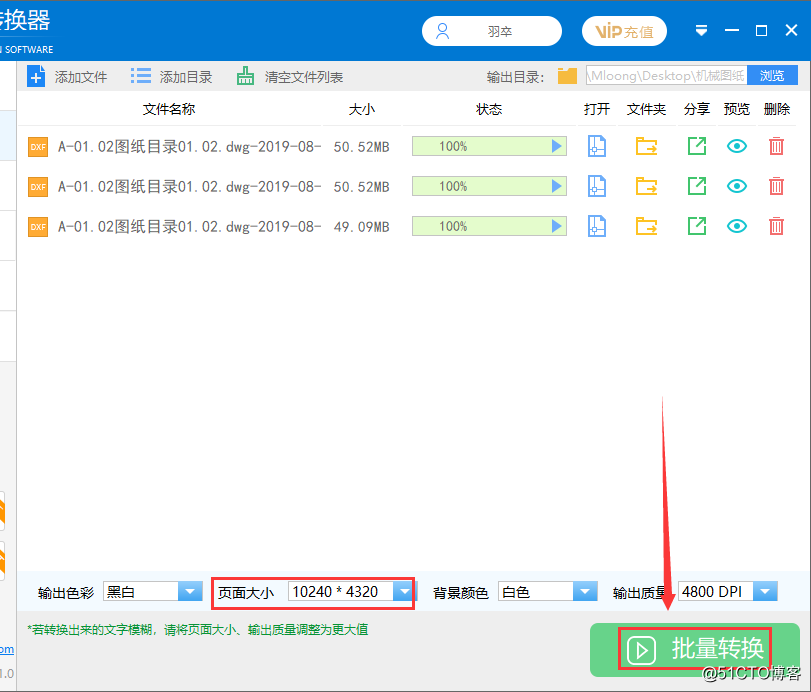
Task: Click the Add File plus icon
Action: point(36,77)
